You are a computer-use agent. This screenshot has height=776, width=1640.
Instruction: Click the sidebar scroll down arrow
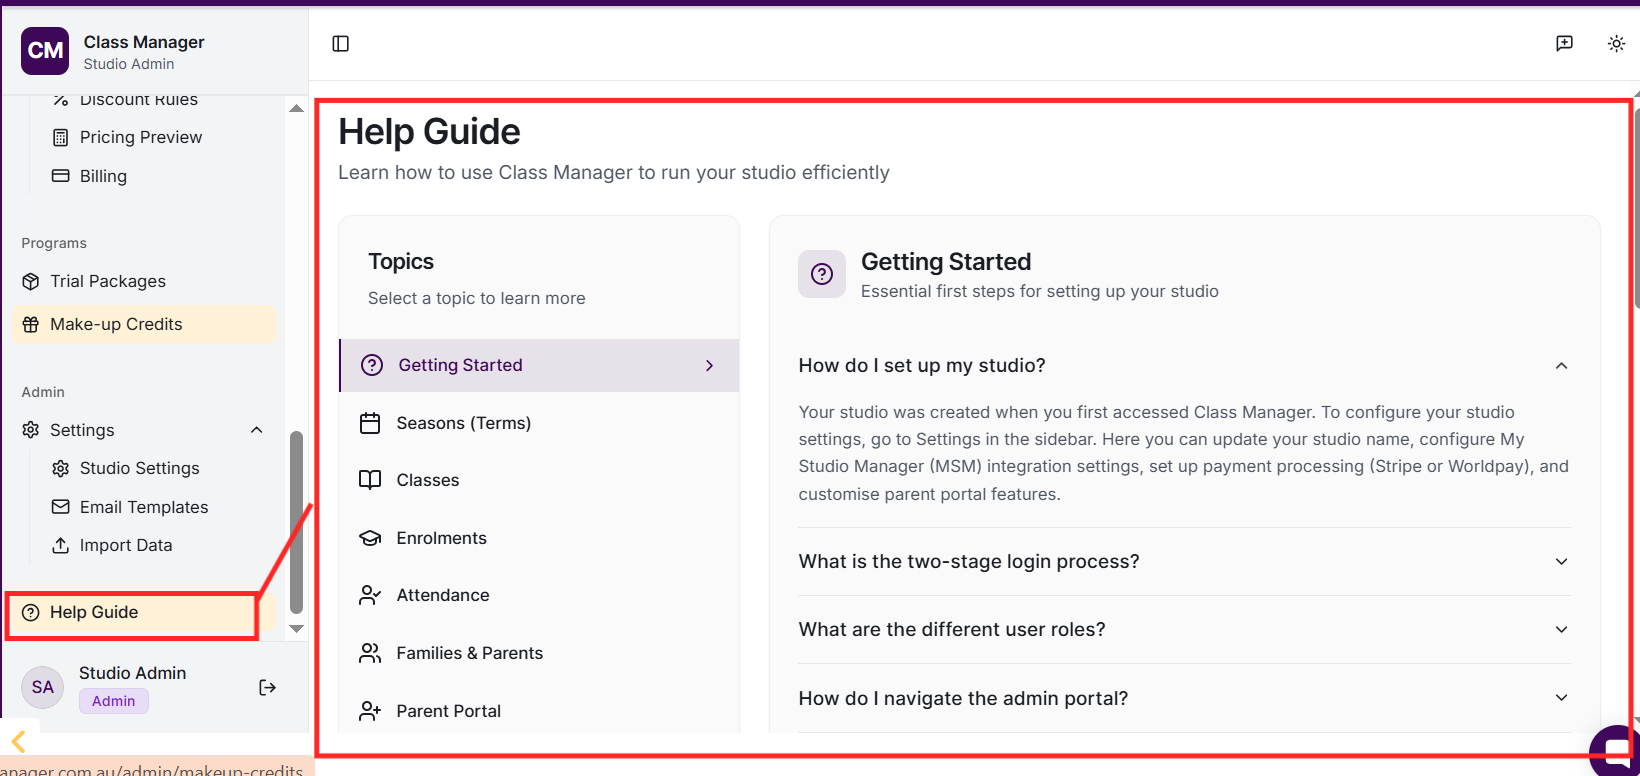(296, 629)
